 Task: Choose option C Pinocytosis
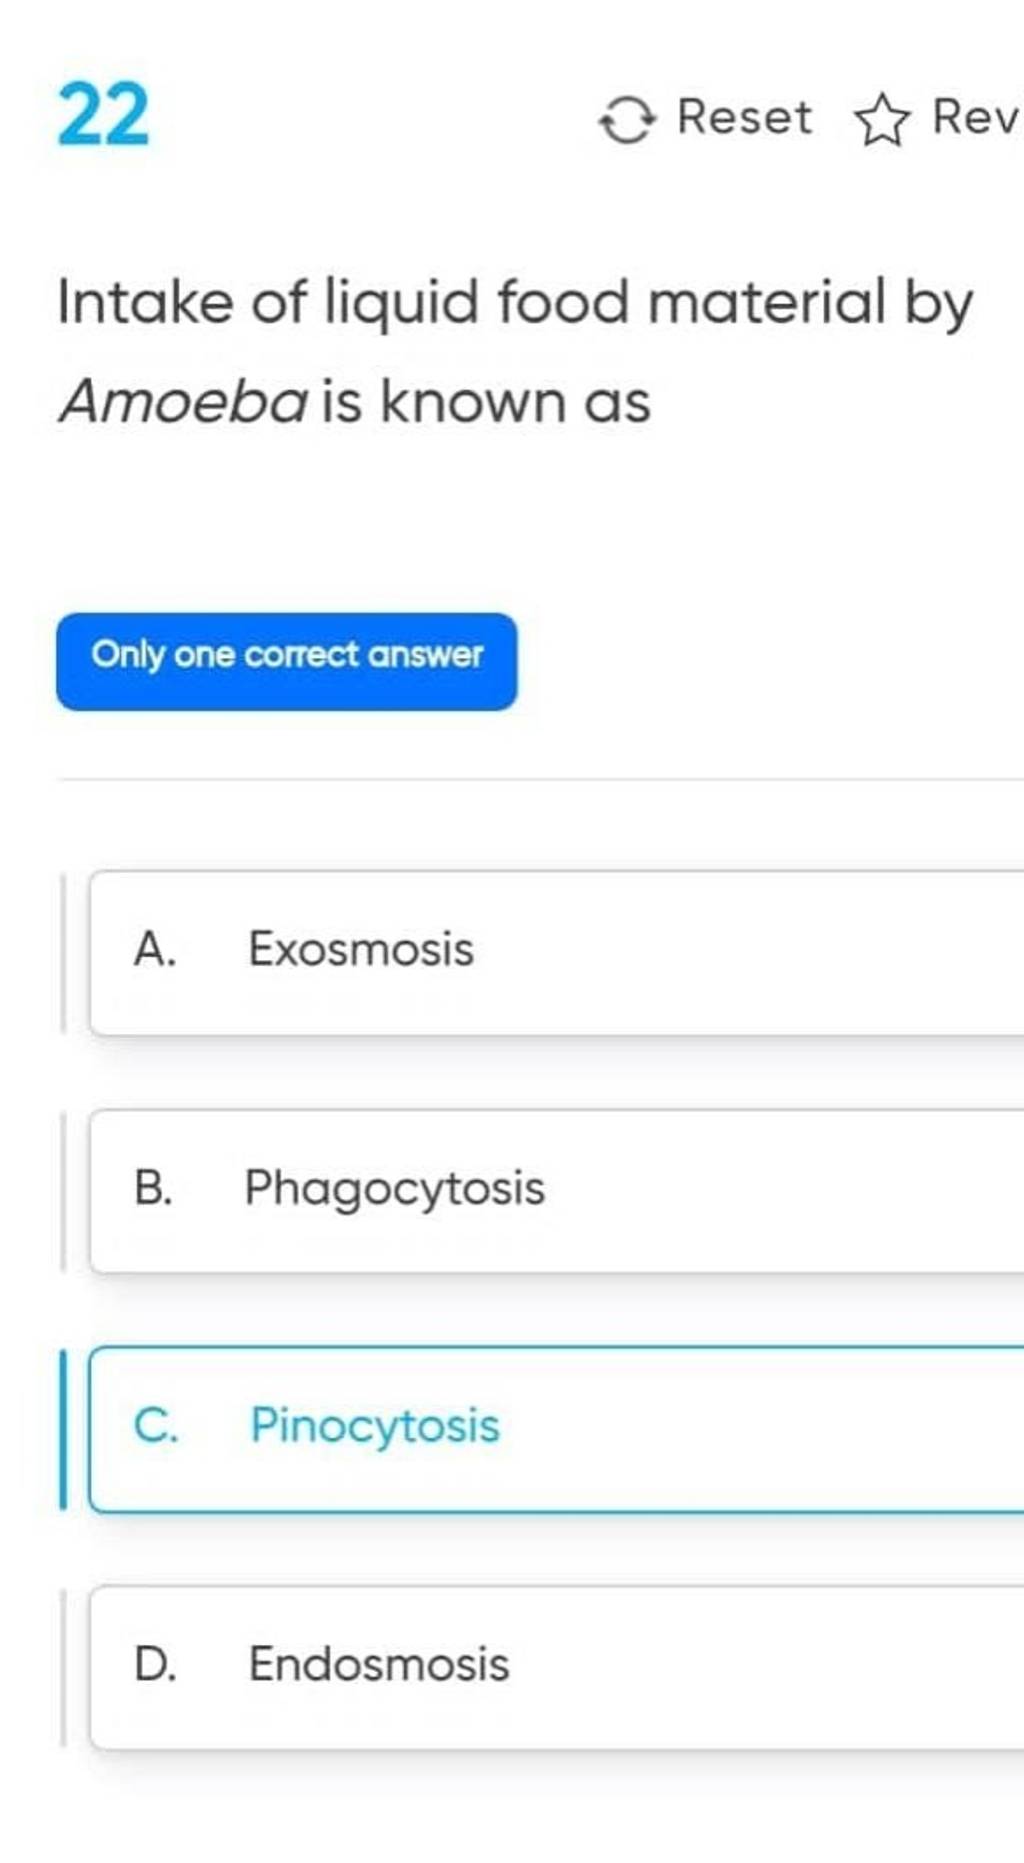[x=557, y=1428]
